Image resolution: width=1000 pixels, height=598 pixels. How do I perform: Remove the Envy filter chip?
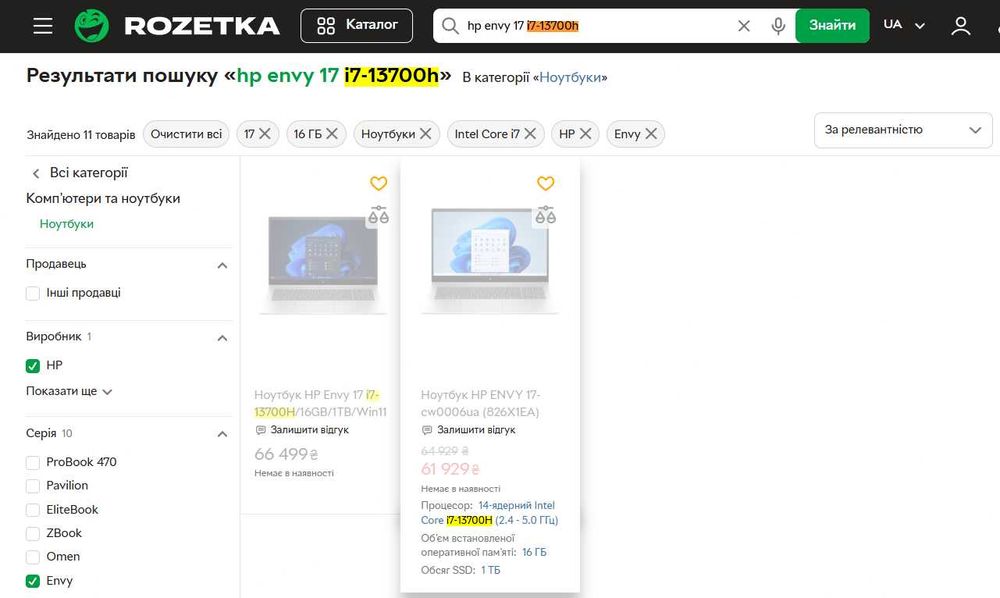pos(651,134)
